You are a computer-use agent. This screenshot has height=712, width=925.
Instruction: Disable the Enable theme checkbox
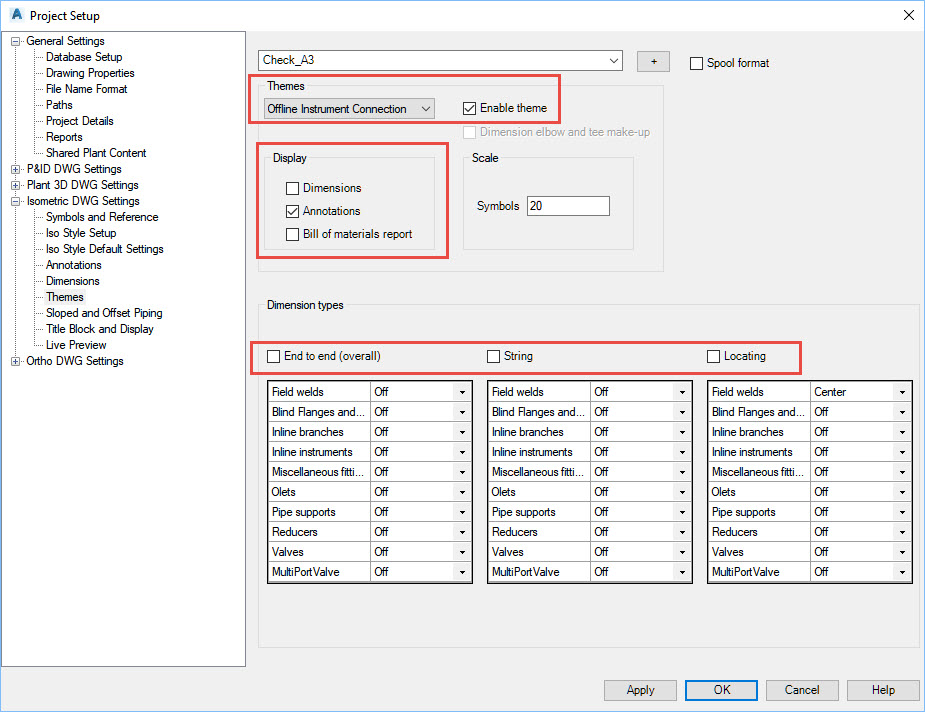coord(469,108)
